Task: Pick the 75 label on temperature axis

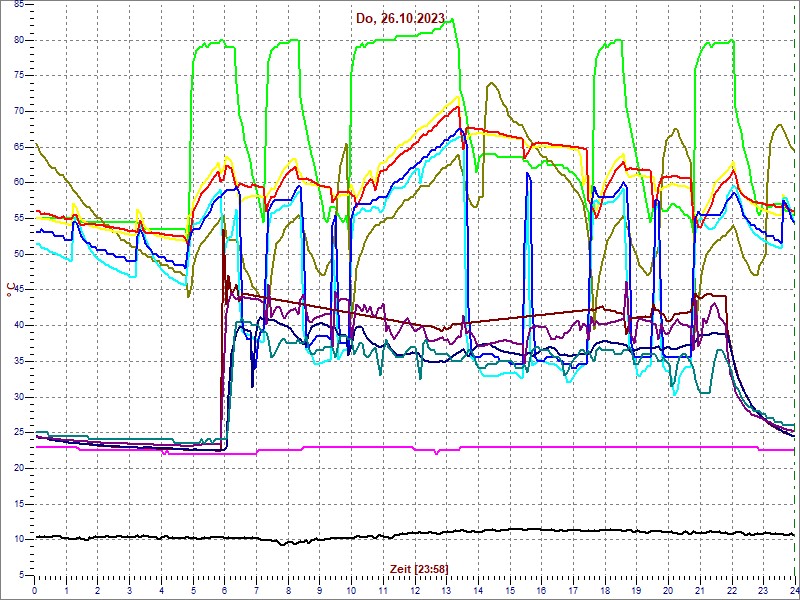Action: click(18, 76)
